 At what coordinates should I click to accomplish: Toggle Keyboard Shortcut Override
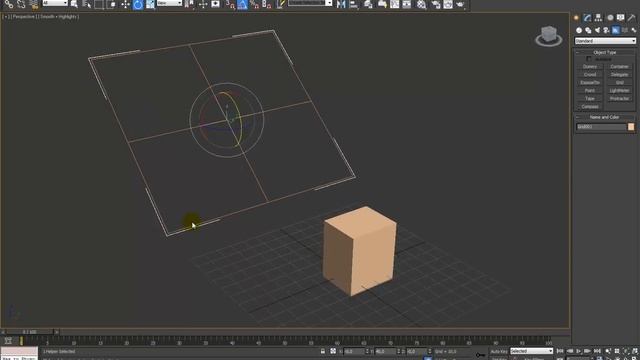point(215,4)
